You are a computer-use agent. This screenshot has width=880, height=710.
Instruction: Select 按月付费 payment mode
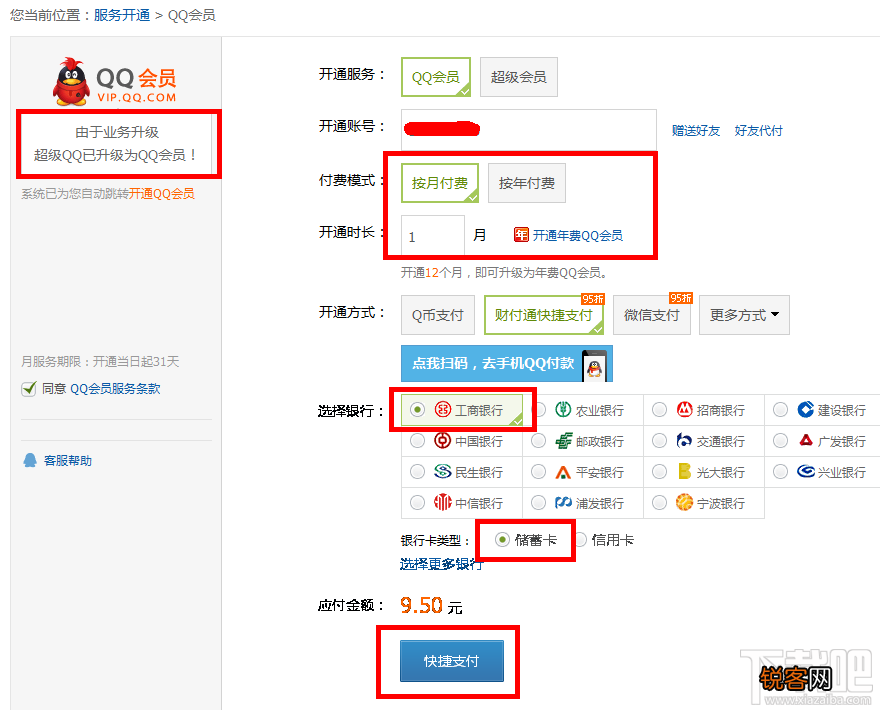click(440, 183)
